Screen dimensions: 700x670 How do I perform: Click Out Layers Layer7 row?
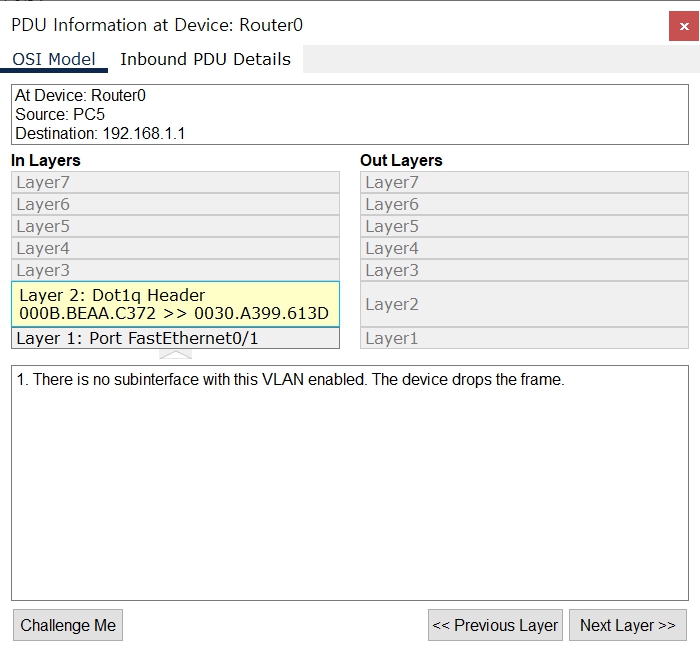[x=525, y=182]
